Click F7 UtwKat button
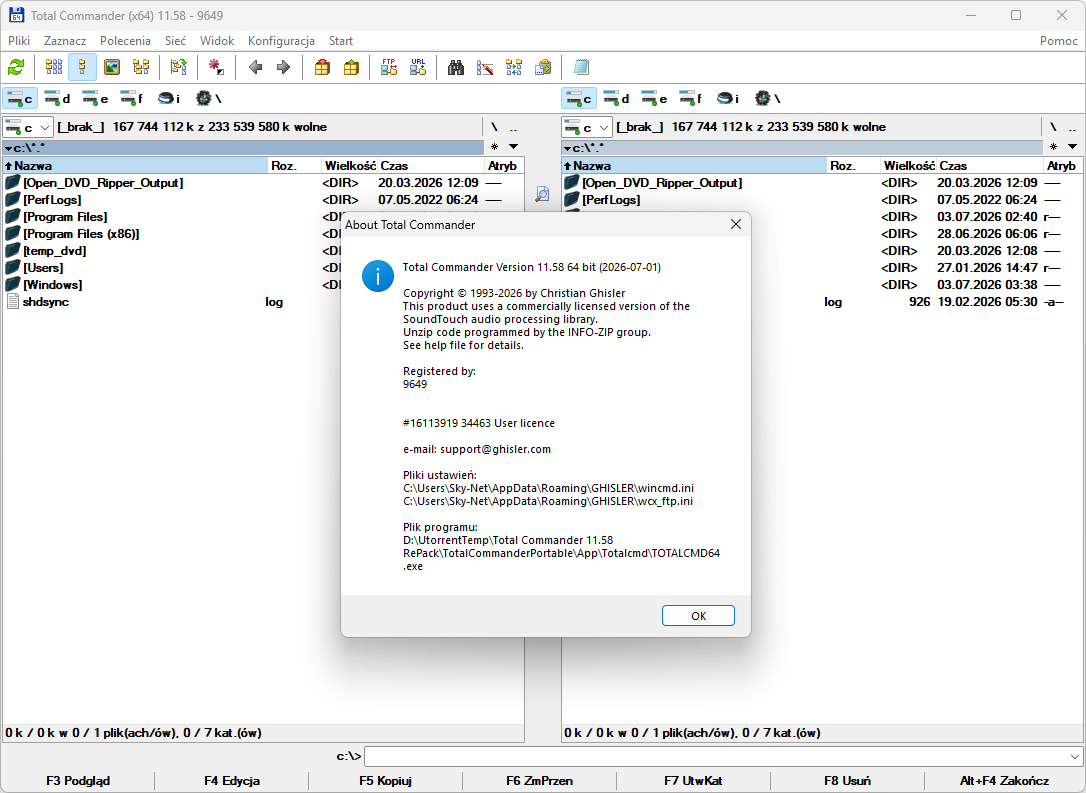 693,781
